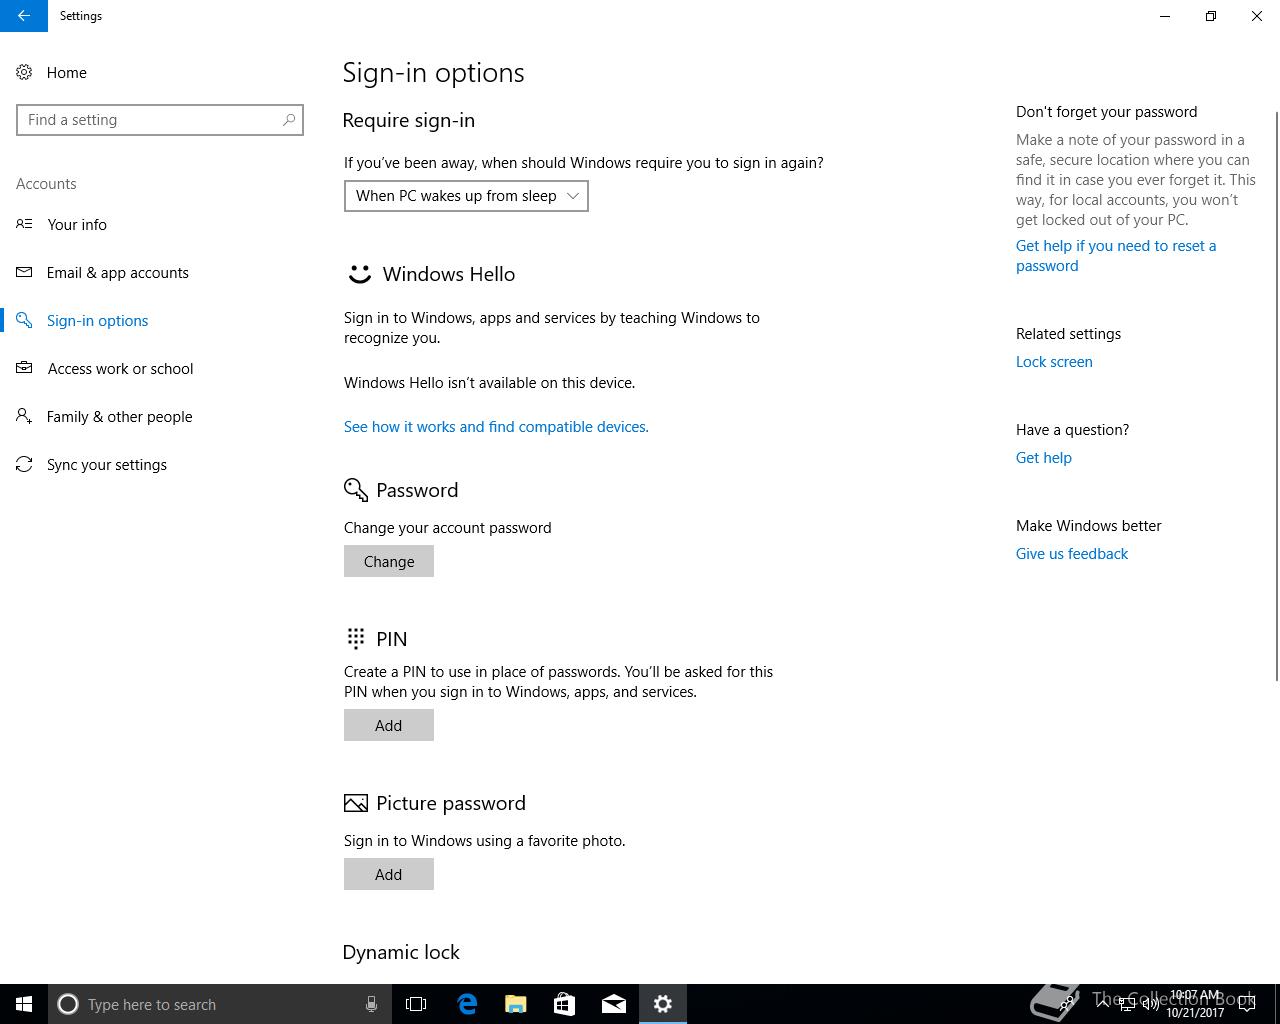Click the volume speaker icon
Viewport: 1280px width, 1024px height.
tap(1150, 1004)
